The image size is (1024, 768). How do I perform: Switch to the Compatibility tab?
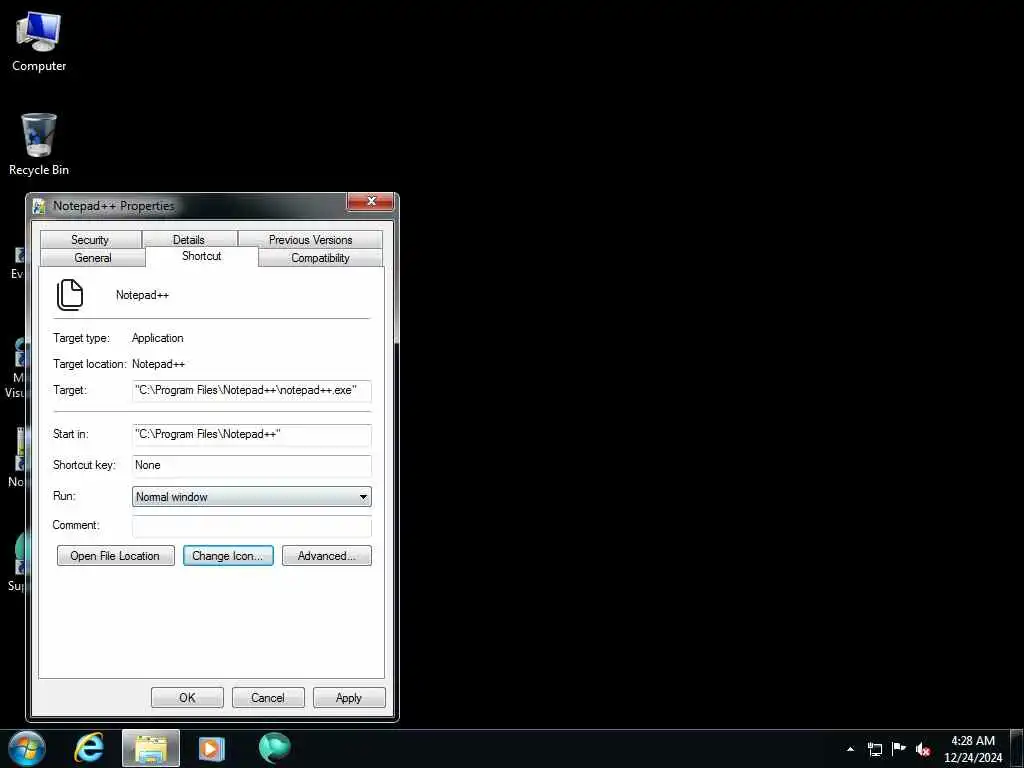320,258
